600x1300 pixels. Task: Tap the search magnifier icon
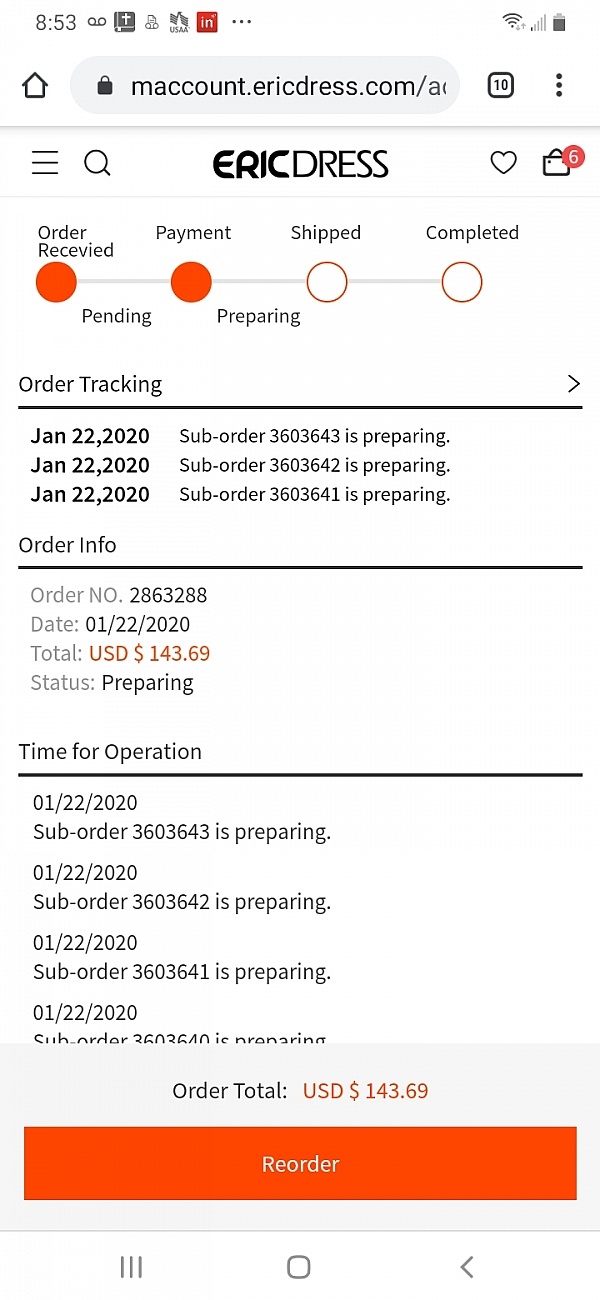point(97,163)
